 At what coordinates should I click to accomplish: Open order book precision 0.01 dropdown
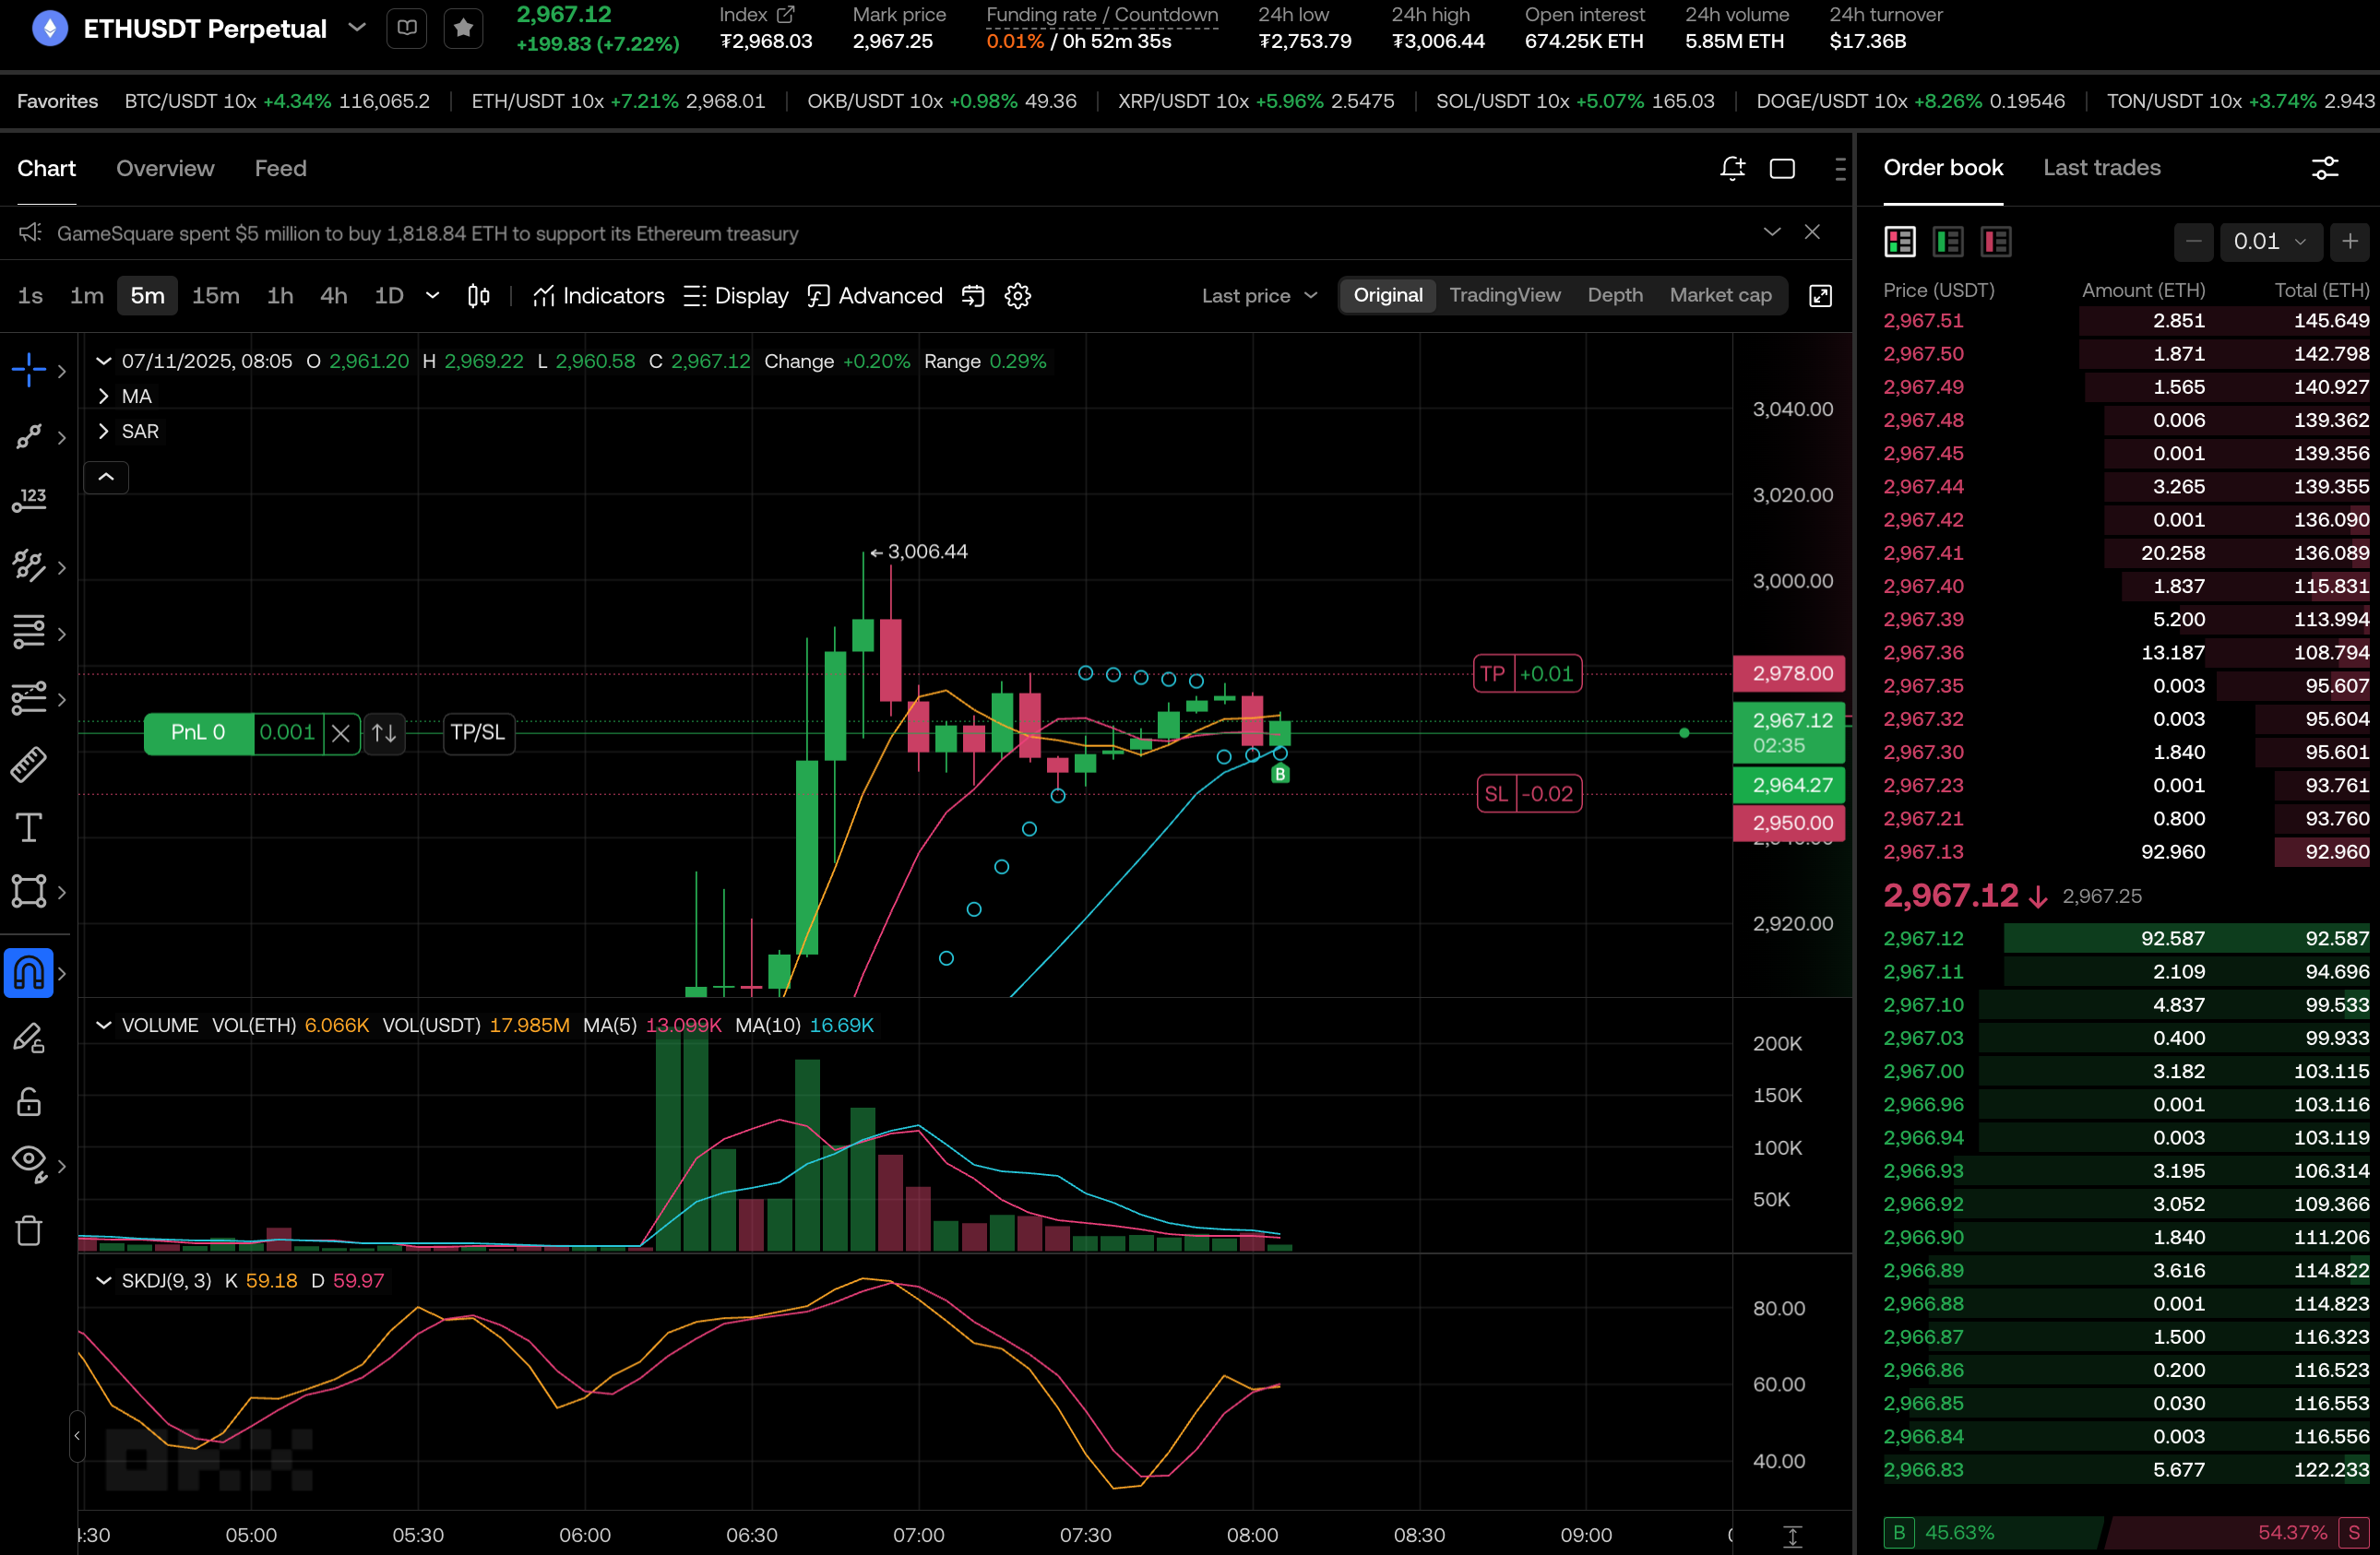[x=2270, y=241]
